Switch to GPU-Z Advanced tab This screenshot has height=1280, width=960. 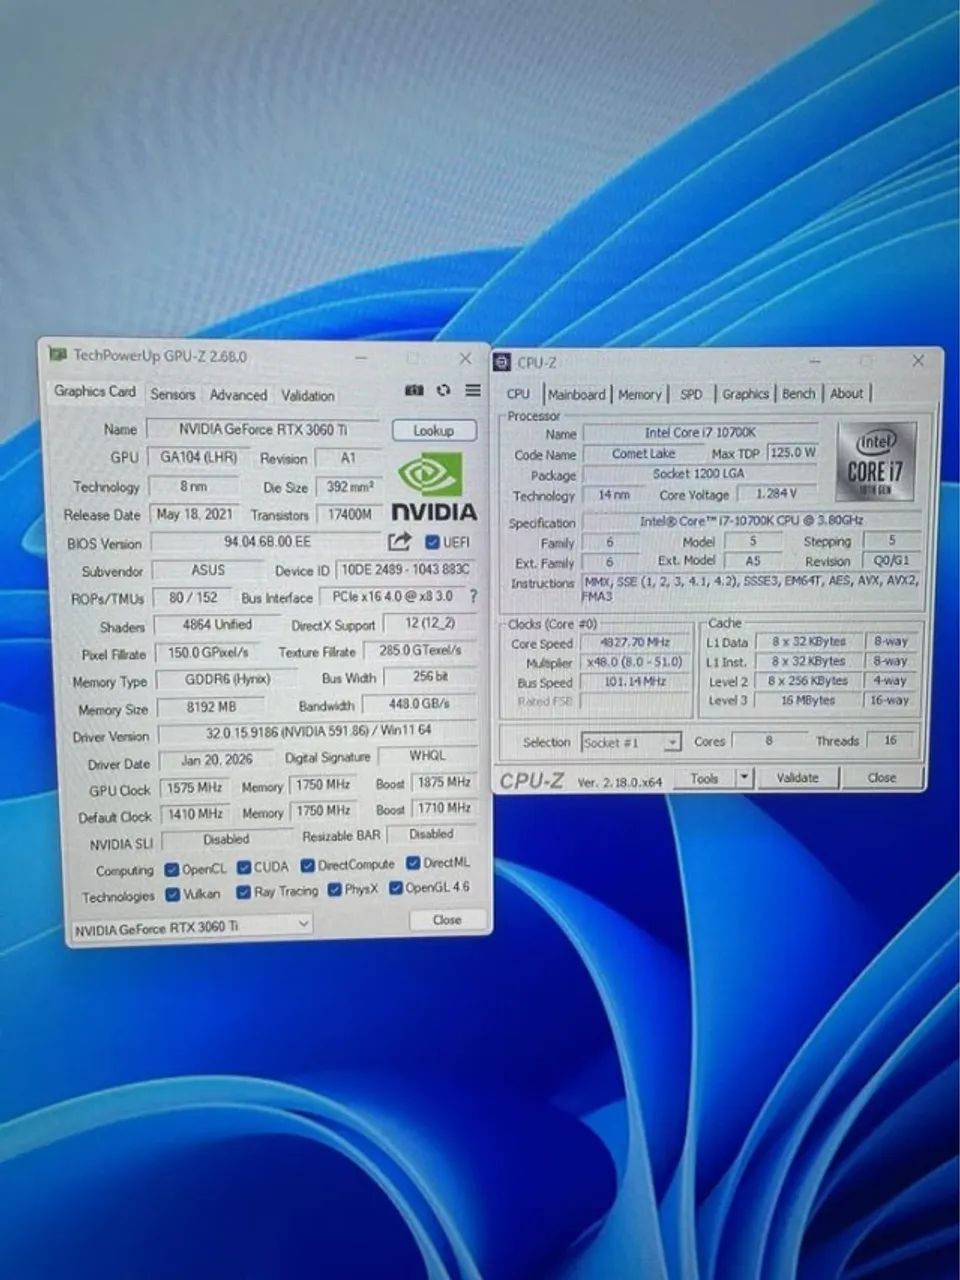tap(238, 395)
